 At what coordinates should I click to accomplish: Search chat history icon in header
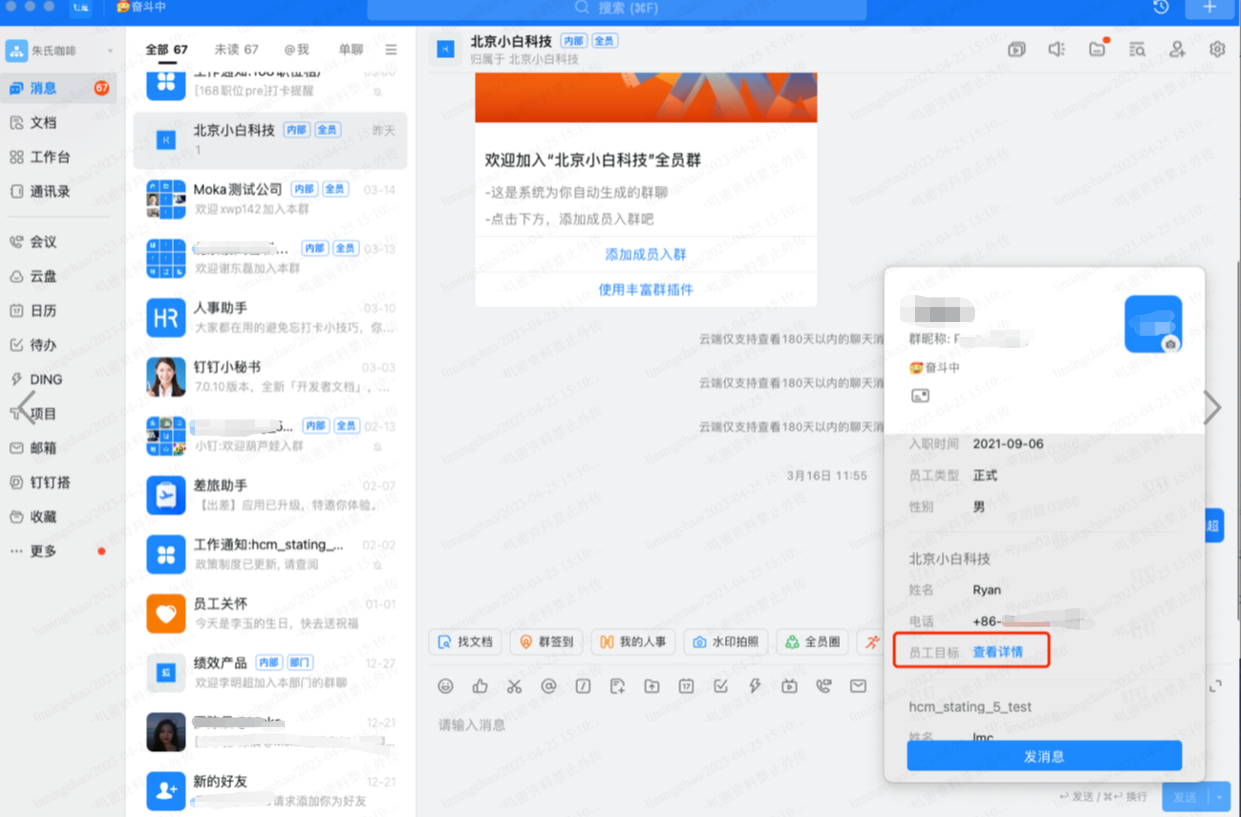[1137, 49]
